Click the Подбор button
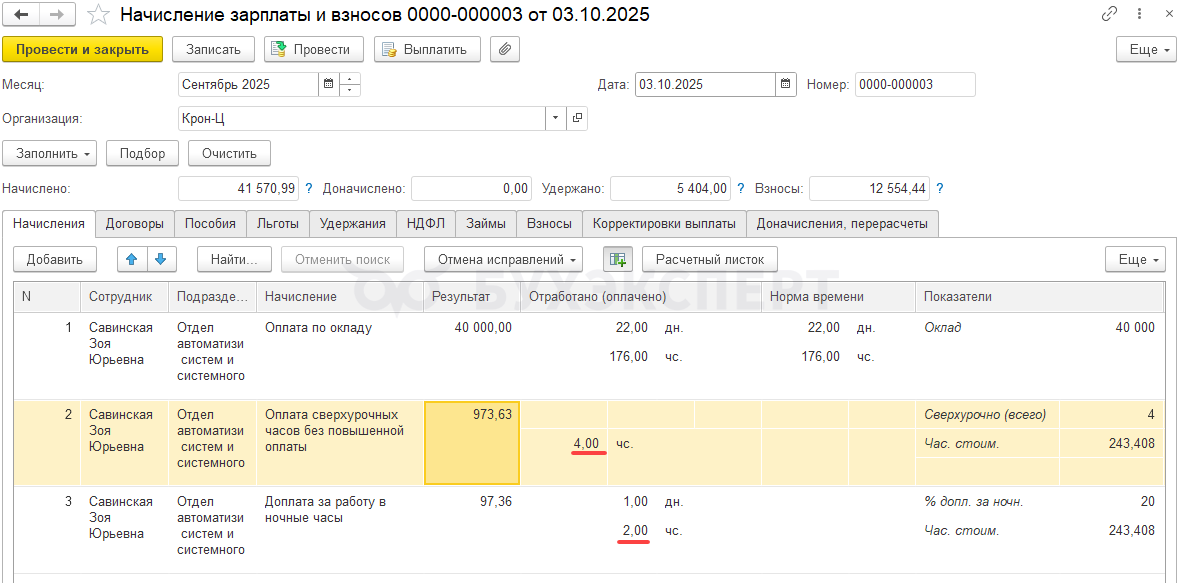Screen dimensions: 1181x583 [142, 154]
